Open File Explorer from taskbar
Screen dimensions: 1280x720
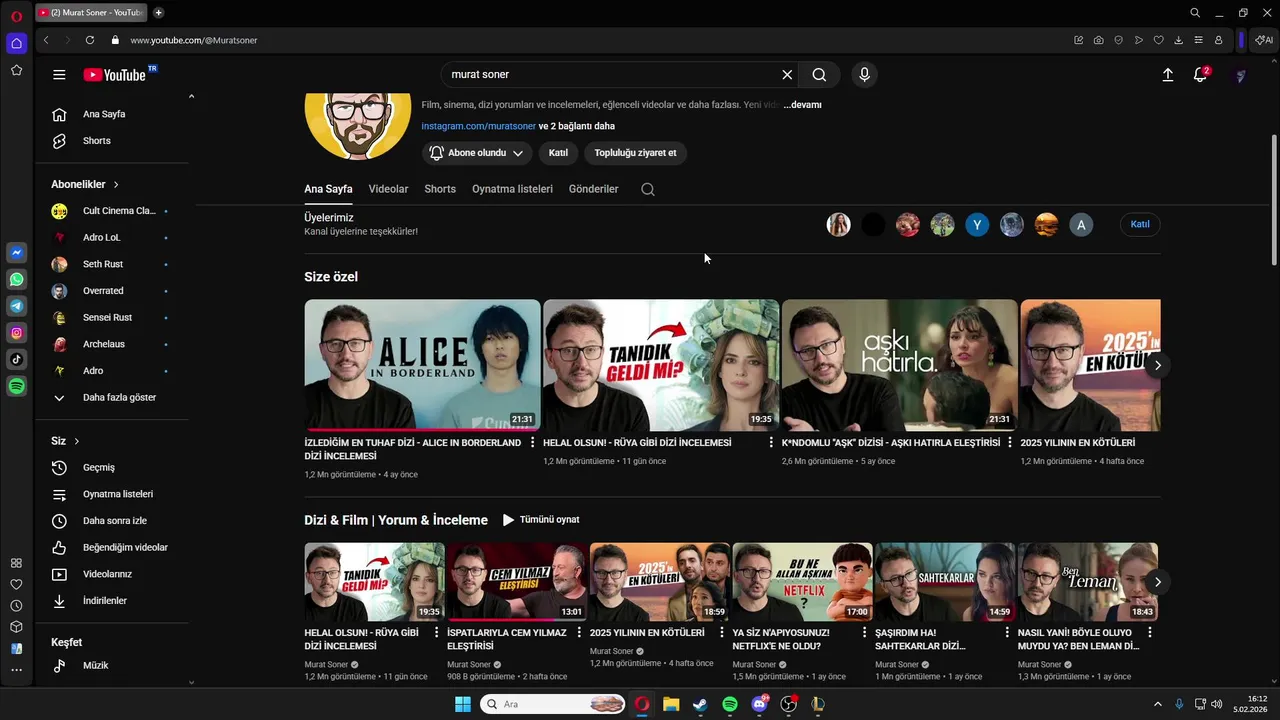pyautogui.click(x=671, y=704)
